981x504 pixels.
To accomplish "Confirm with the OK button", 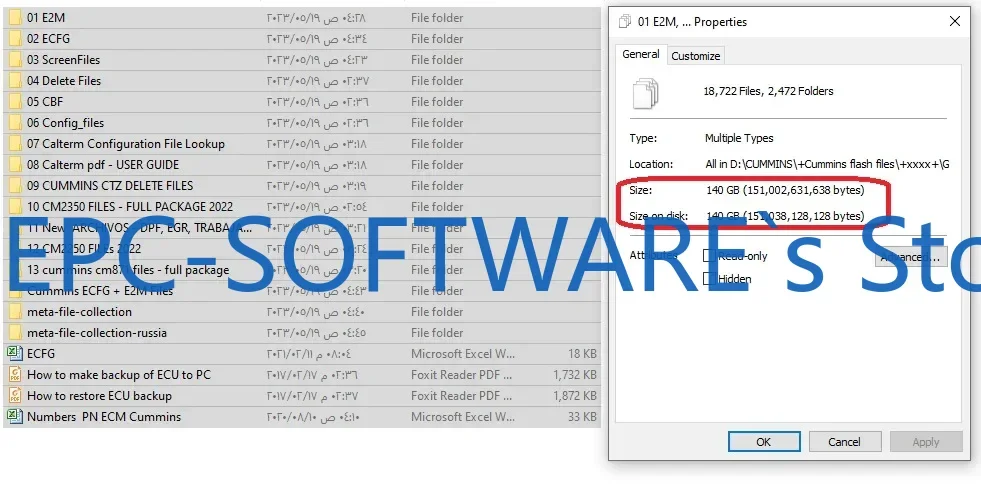I will 764,441.
